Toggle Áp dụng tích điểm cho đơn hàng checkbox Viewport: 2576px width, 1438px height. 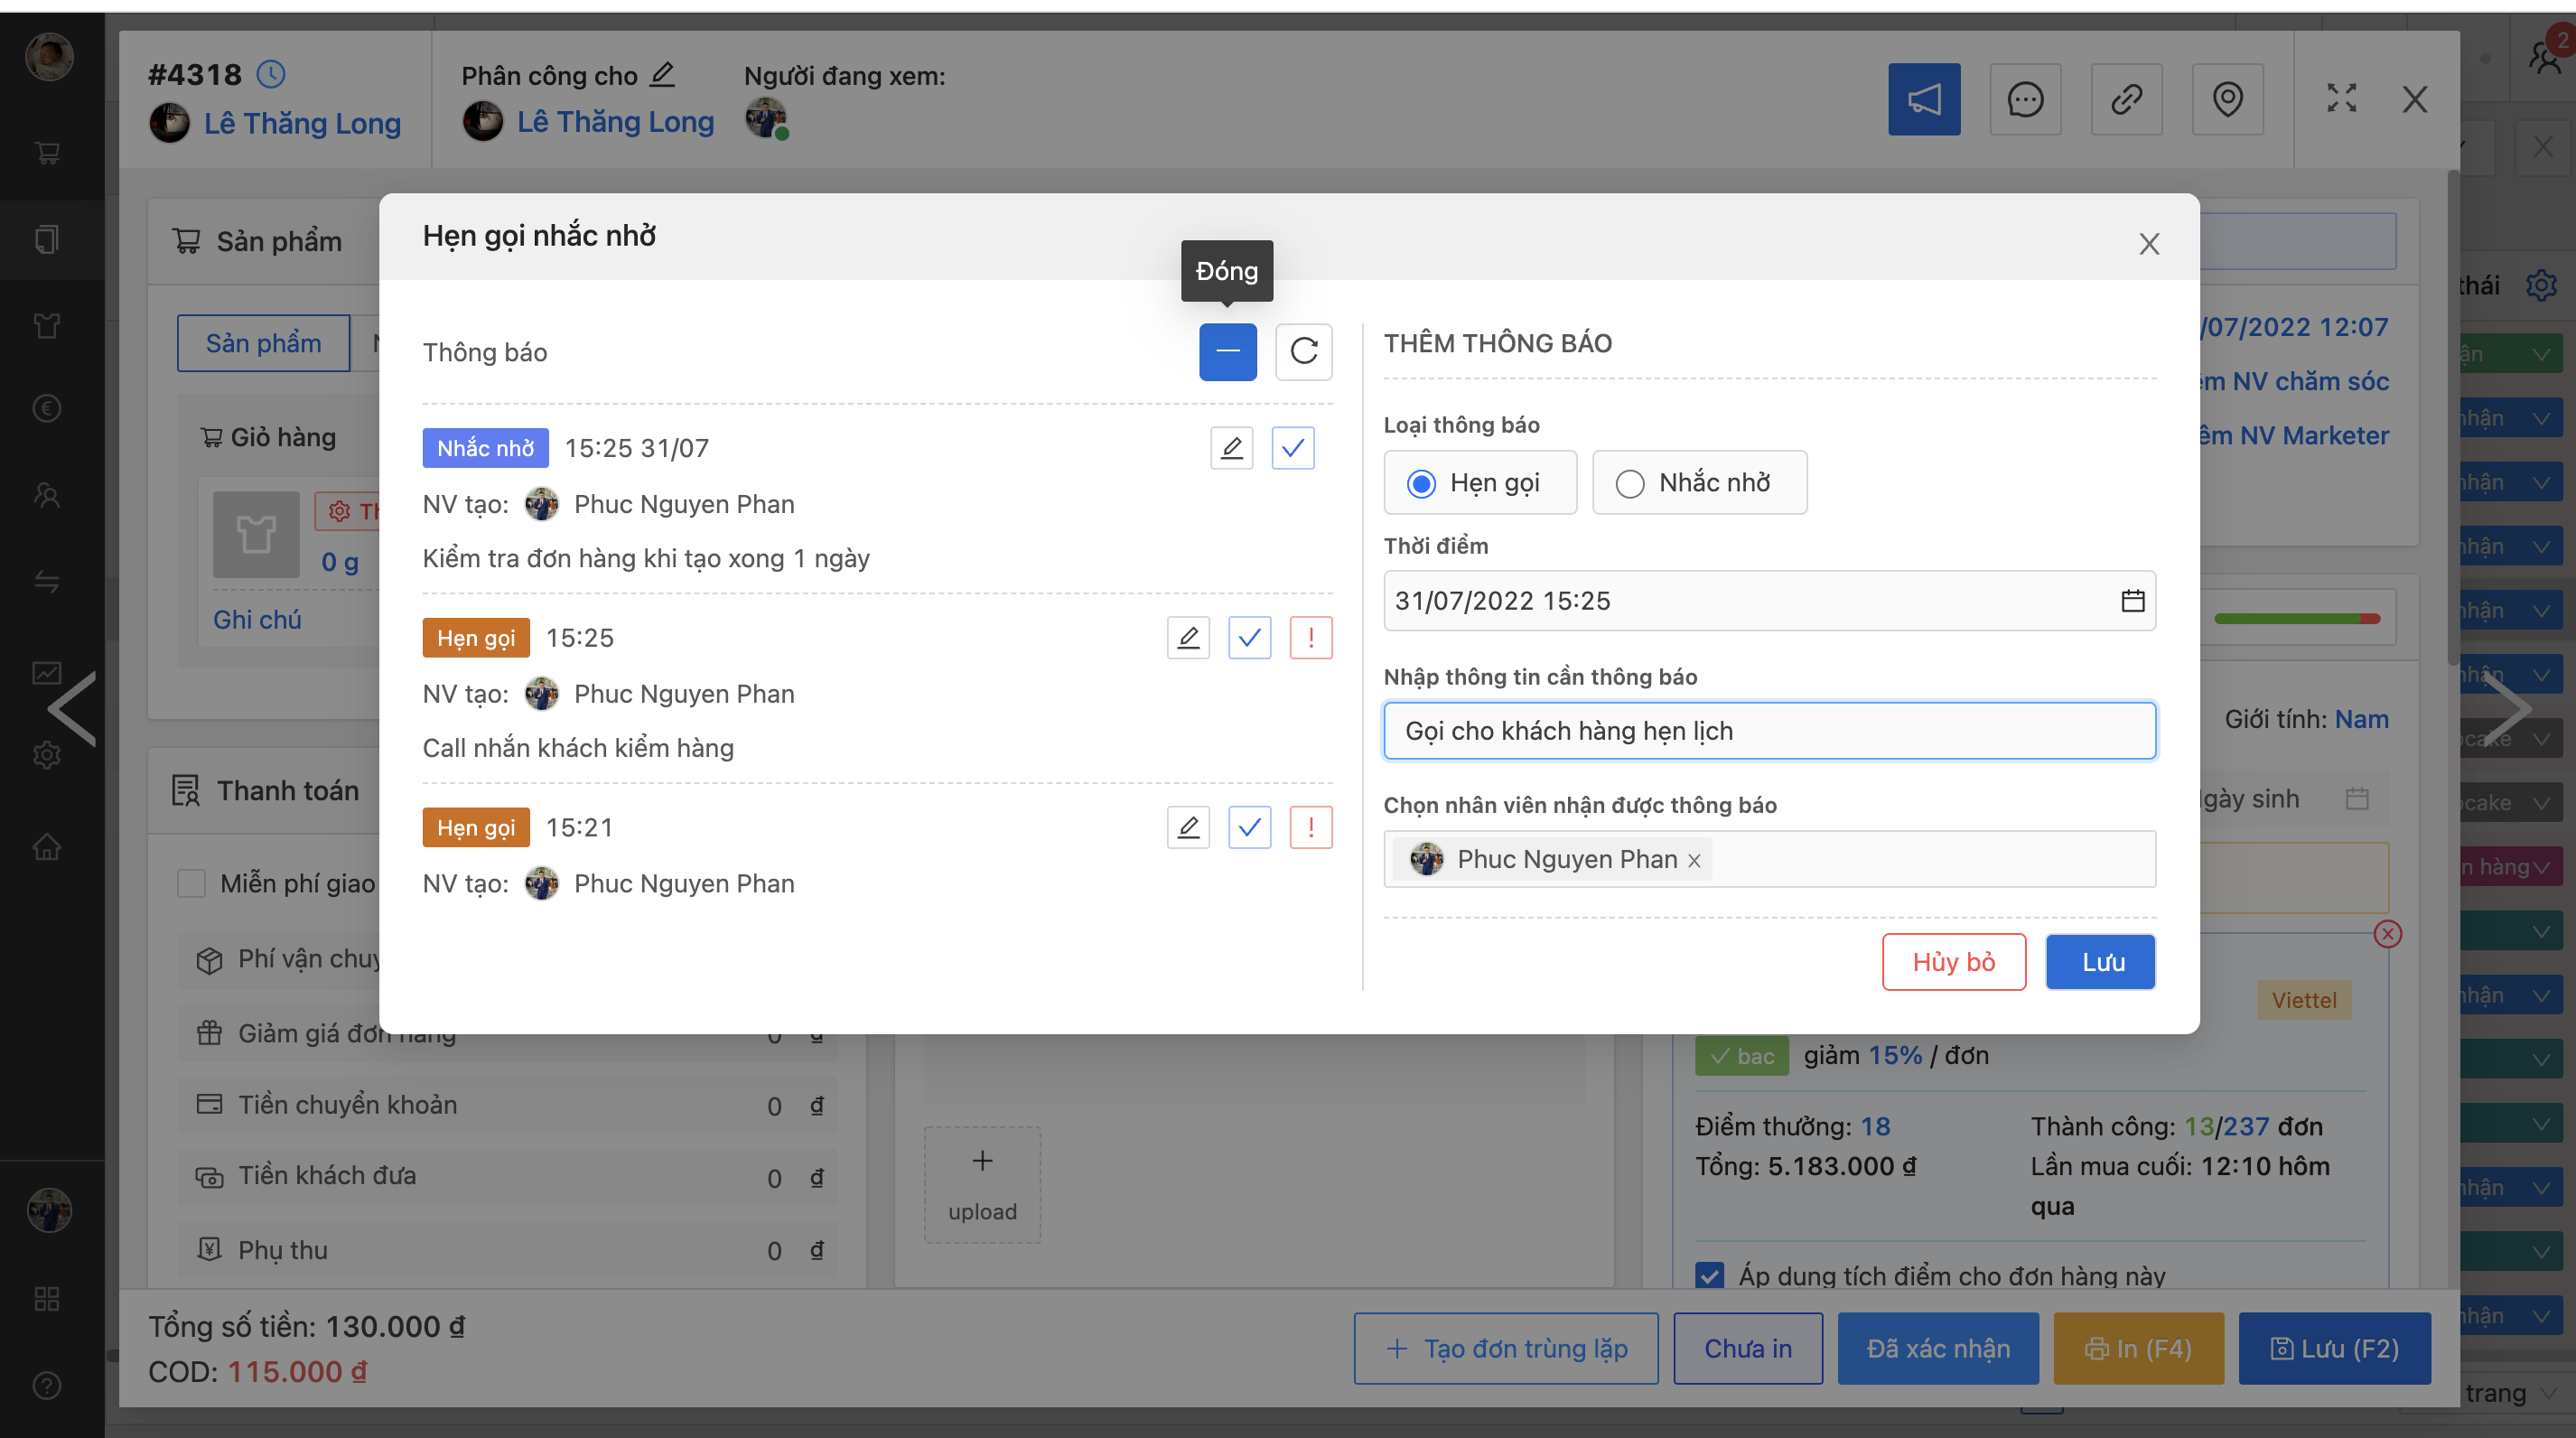(1710, 1276)
